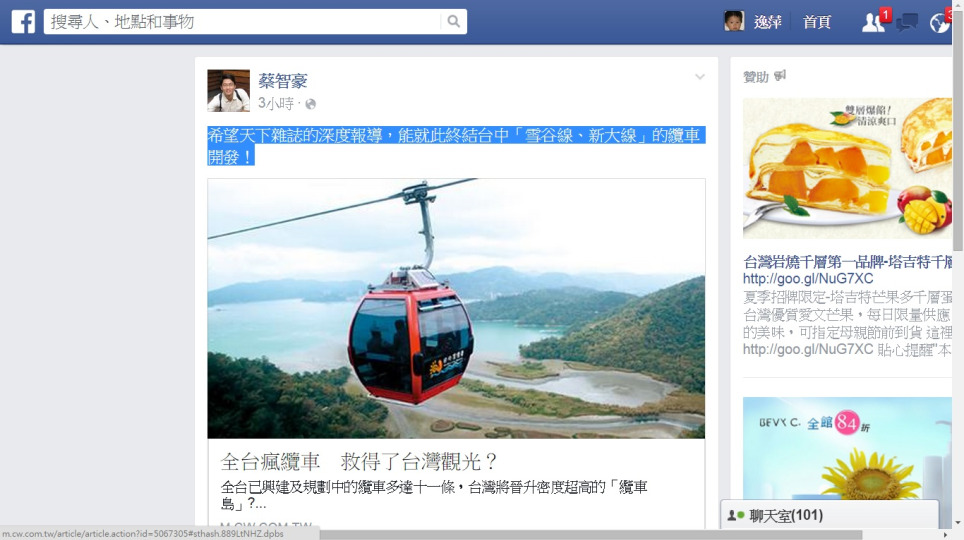Click the horizontal scrollbar at bottom
The height and width of the screenshot is (540, 964).
click(x=590, y=534)
